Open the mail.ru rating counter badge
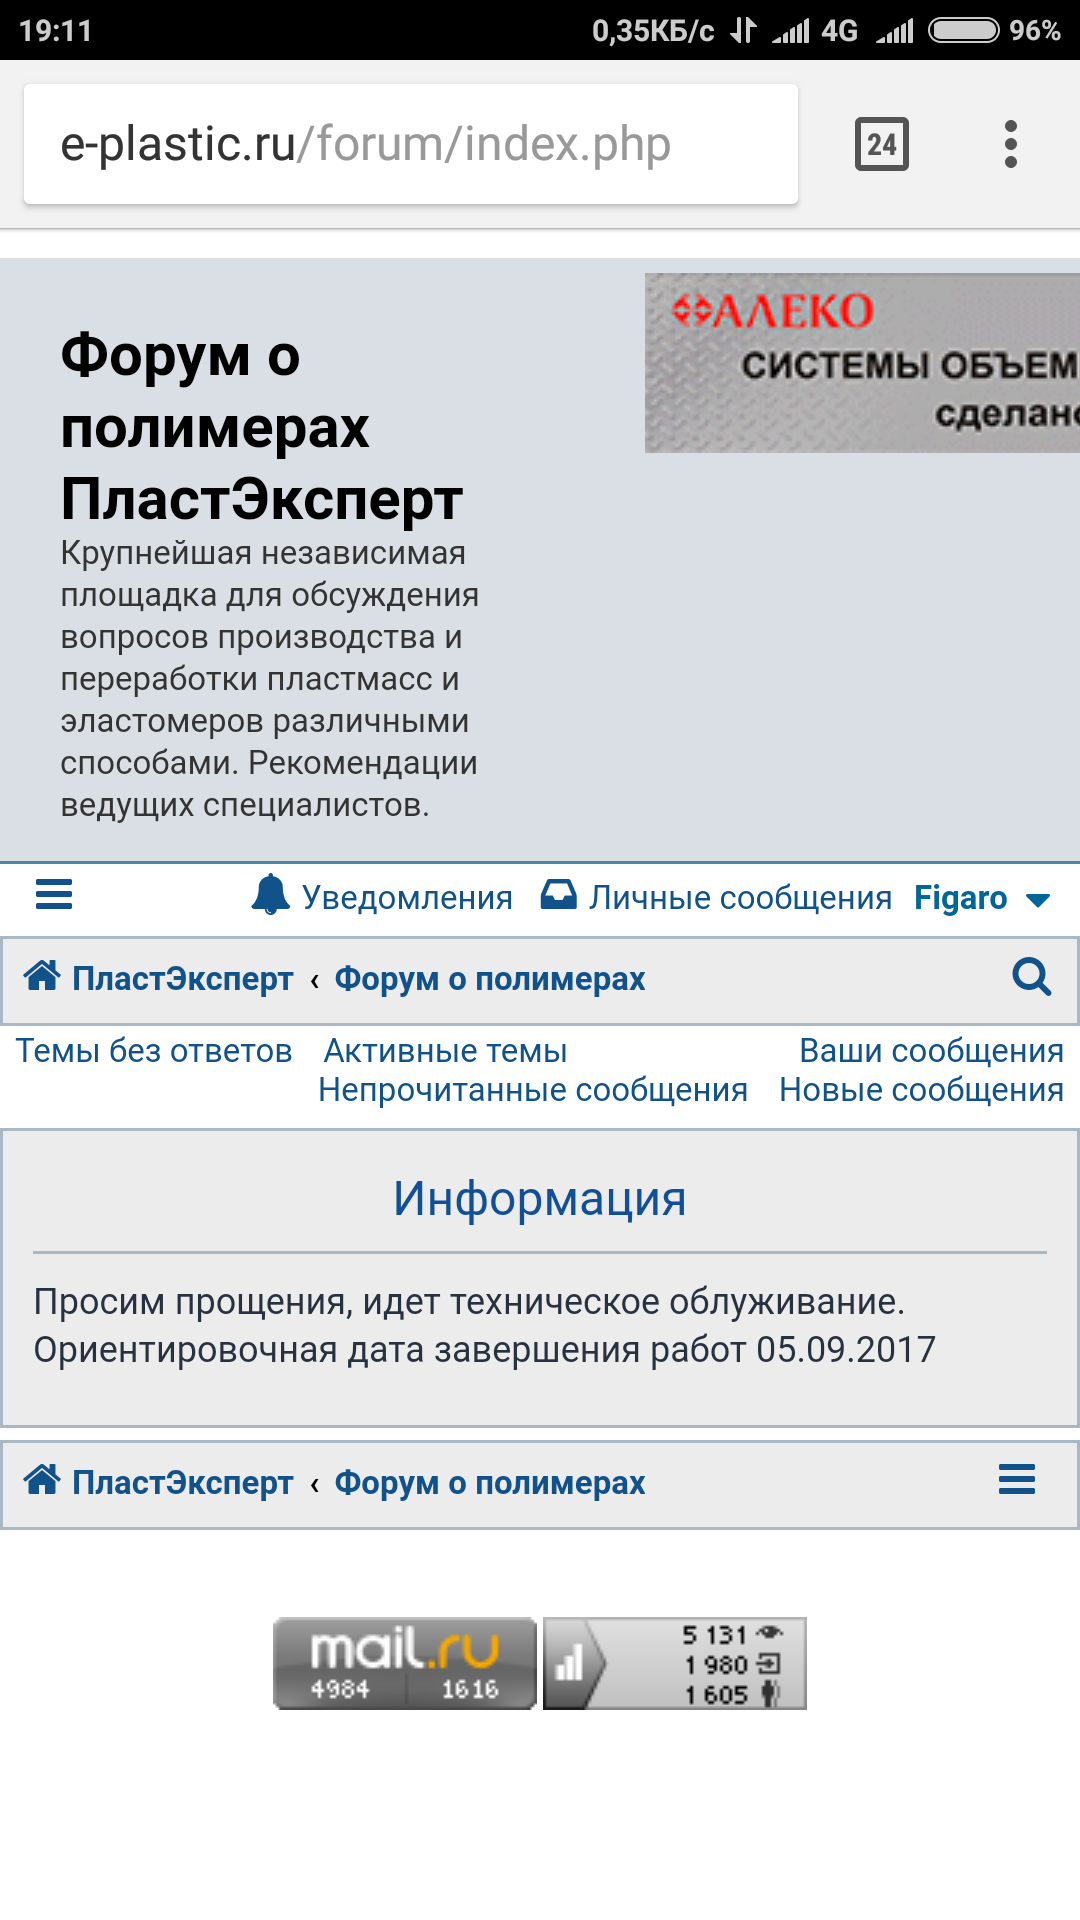Screen dimensions: 1080x1920 tap(405, 1663)
